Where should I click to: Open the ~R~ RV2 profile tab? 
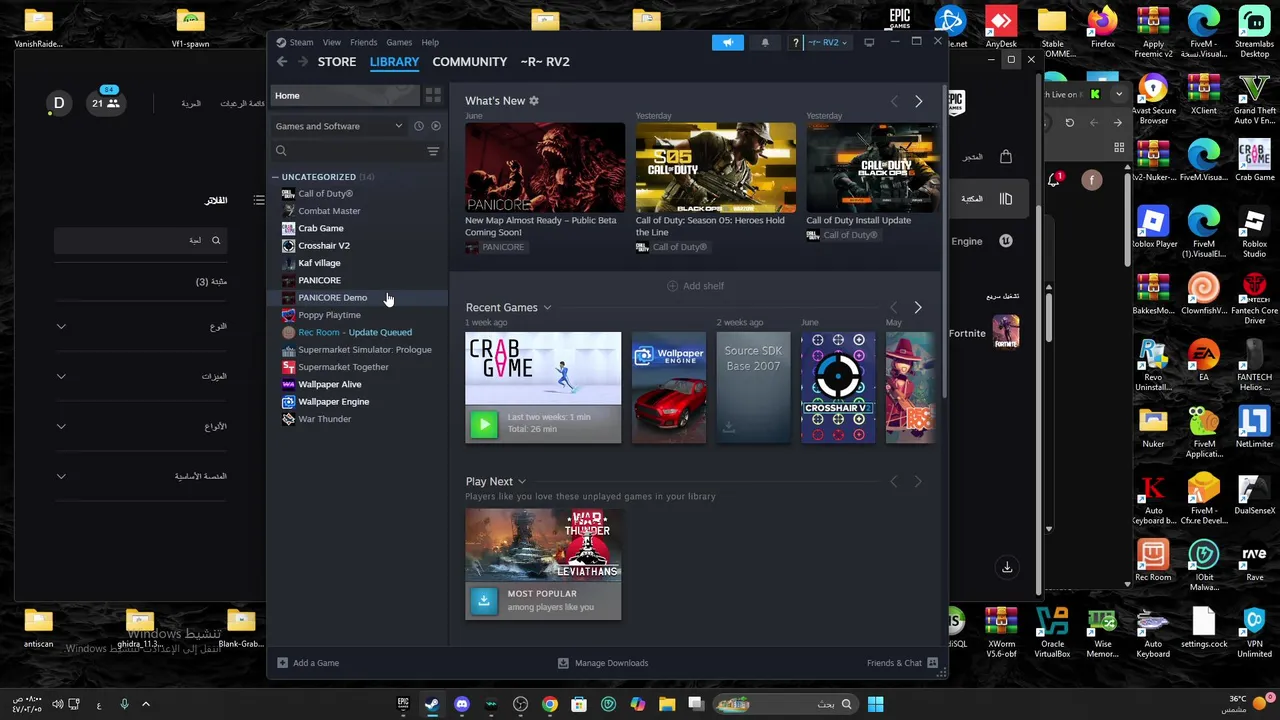(x=545, y=62)
